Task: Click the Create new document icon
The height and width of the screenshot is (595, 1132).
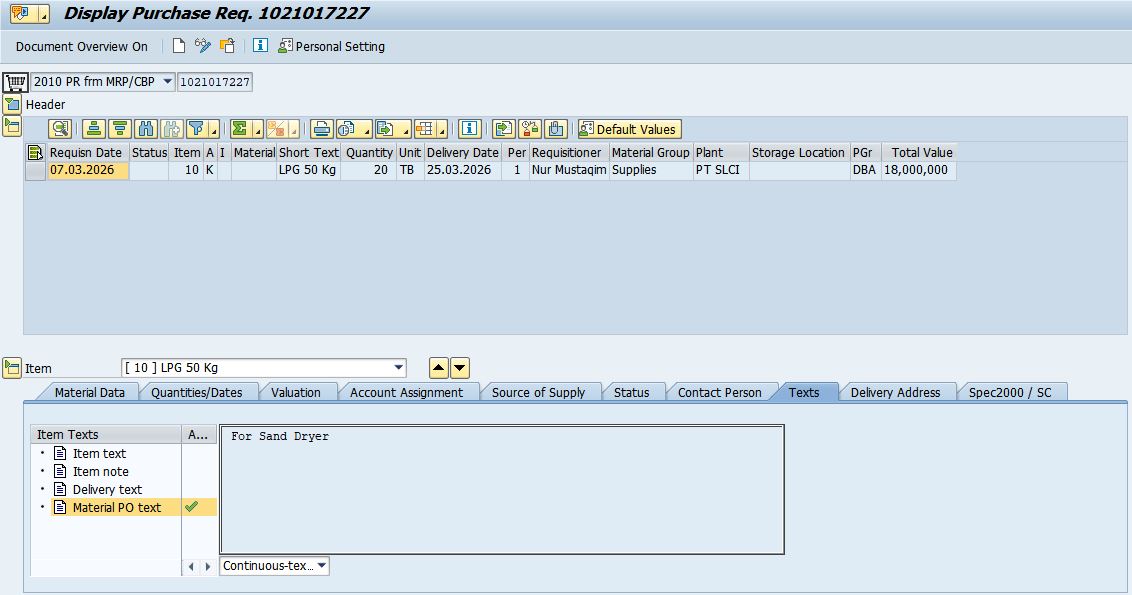Action: [x=179, y=46]
